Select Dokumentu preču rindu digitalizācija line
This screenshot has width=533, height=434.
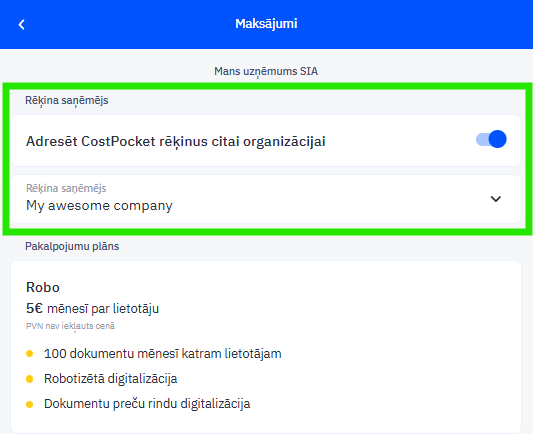(147, 404)
